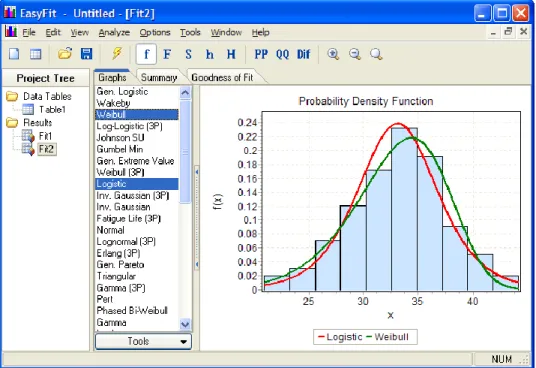Open the Tools menu in menu bar
The image size is (536, 368).
click(190, 32)
